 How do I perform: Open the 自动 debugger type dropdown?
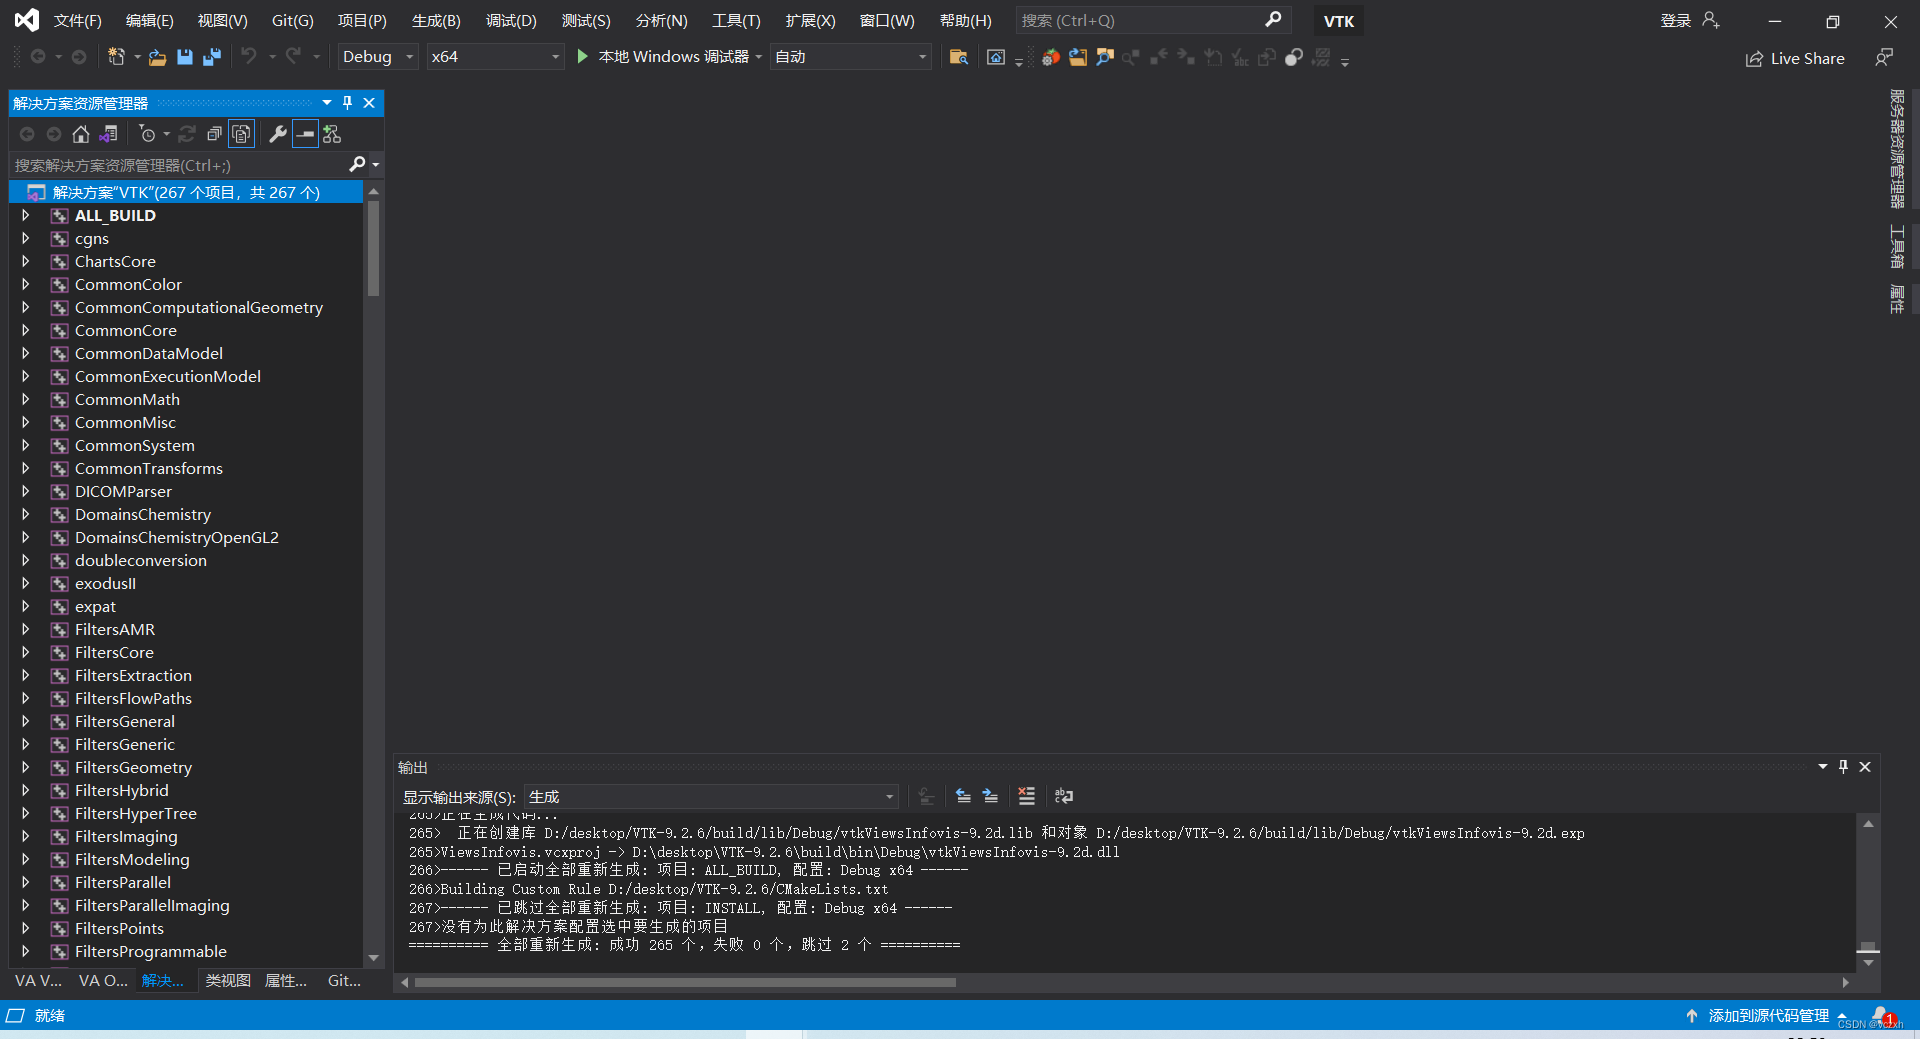[x=850, y=57]
